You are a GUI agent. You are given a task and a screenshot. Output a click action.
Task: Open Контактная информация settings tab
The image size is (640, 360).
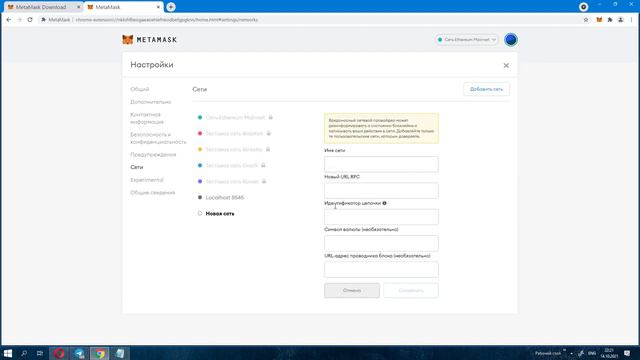click(x=147, y=118)
